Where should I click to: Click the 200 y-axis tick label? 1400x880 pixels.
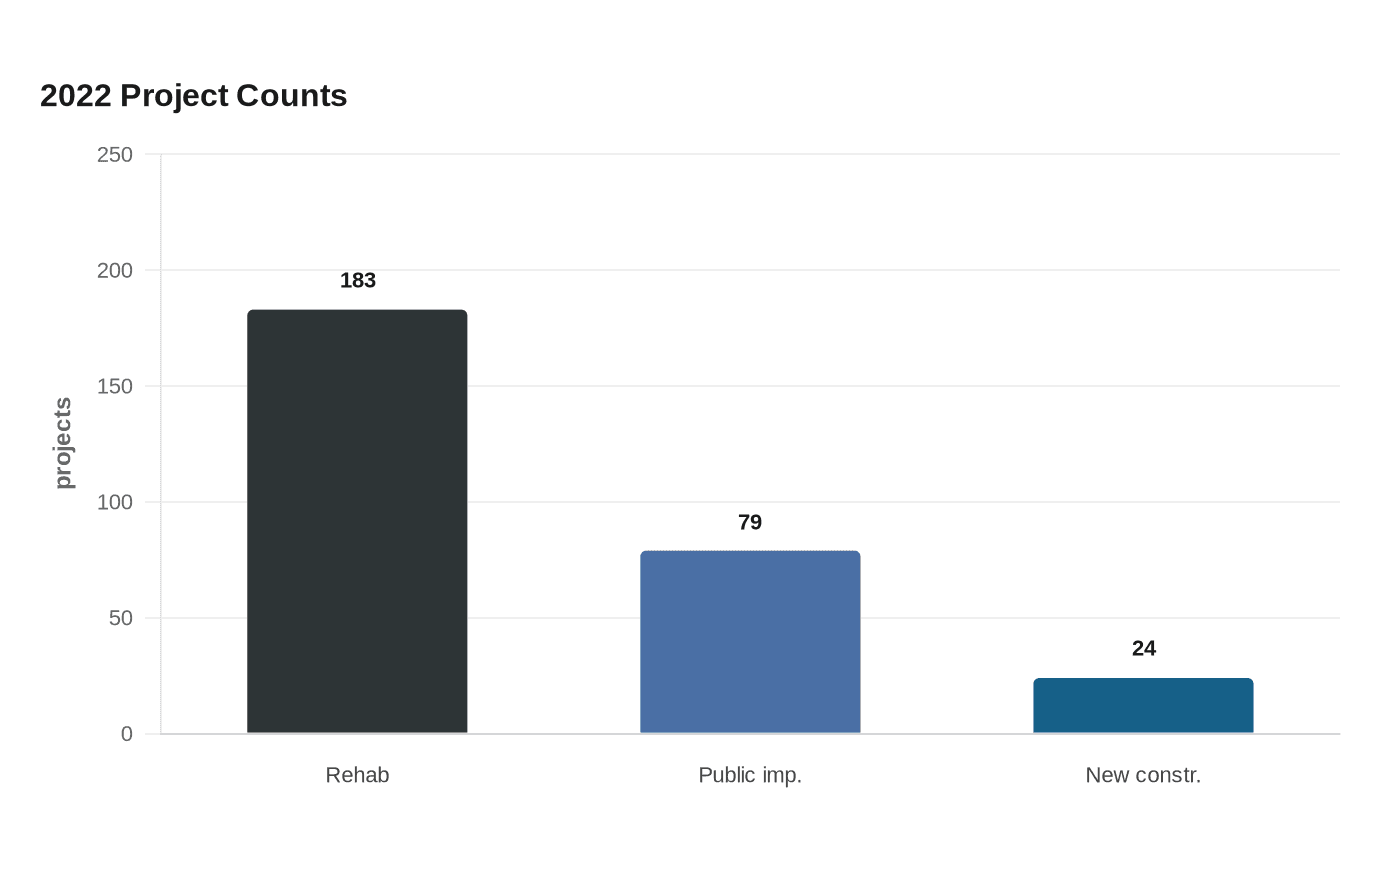(115, 270)
